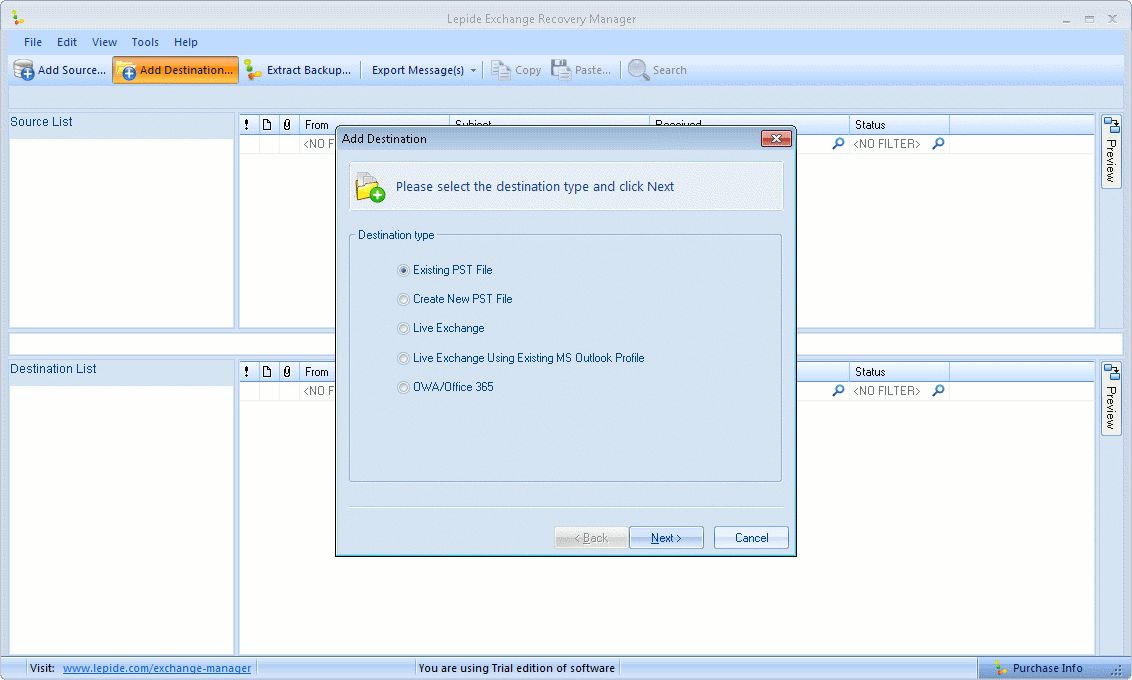Select the Create New PST File option
1132x680 pixels.
point(455,299)
